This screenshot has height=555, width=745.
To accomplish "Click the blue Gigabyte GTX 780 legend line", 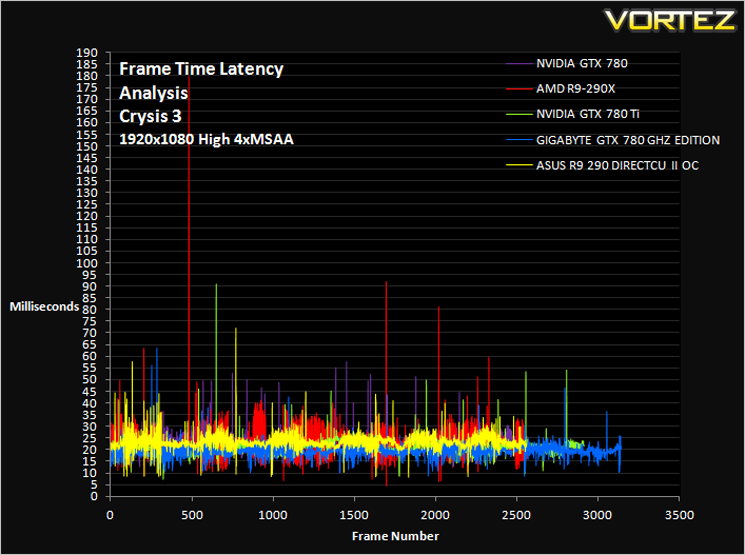I will coord(519,140).
